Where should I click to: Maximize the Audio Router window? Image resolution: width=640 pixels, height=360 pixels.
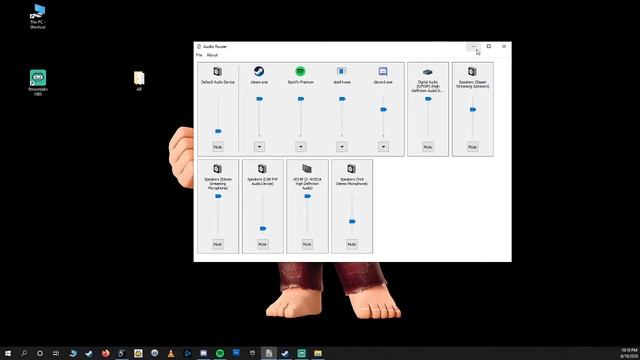coord(489,47)
